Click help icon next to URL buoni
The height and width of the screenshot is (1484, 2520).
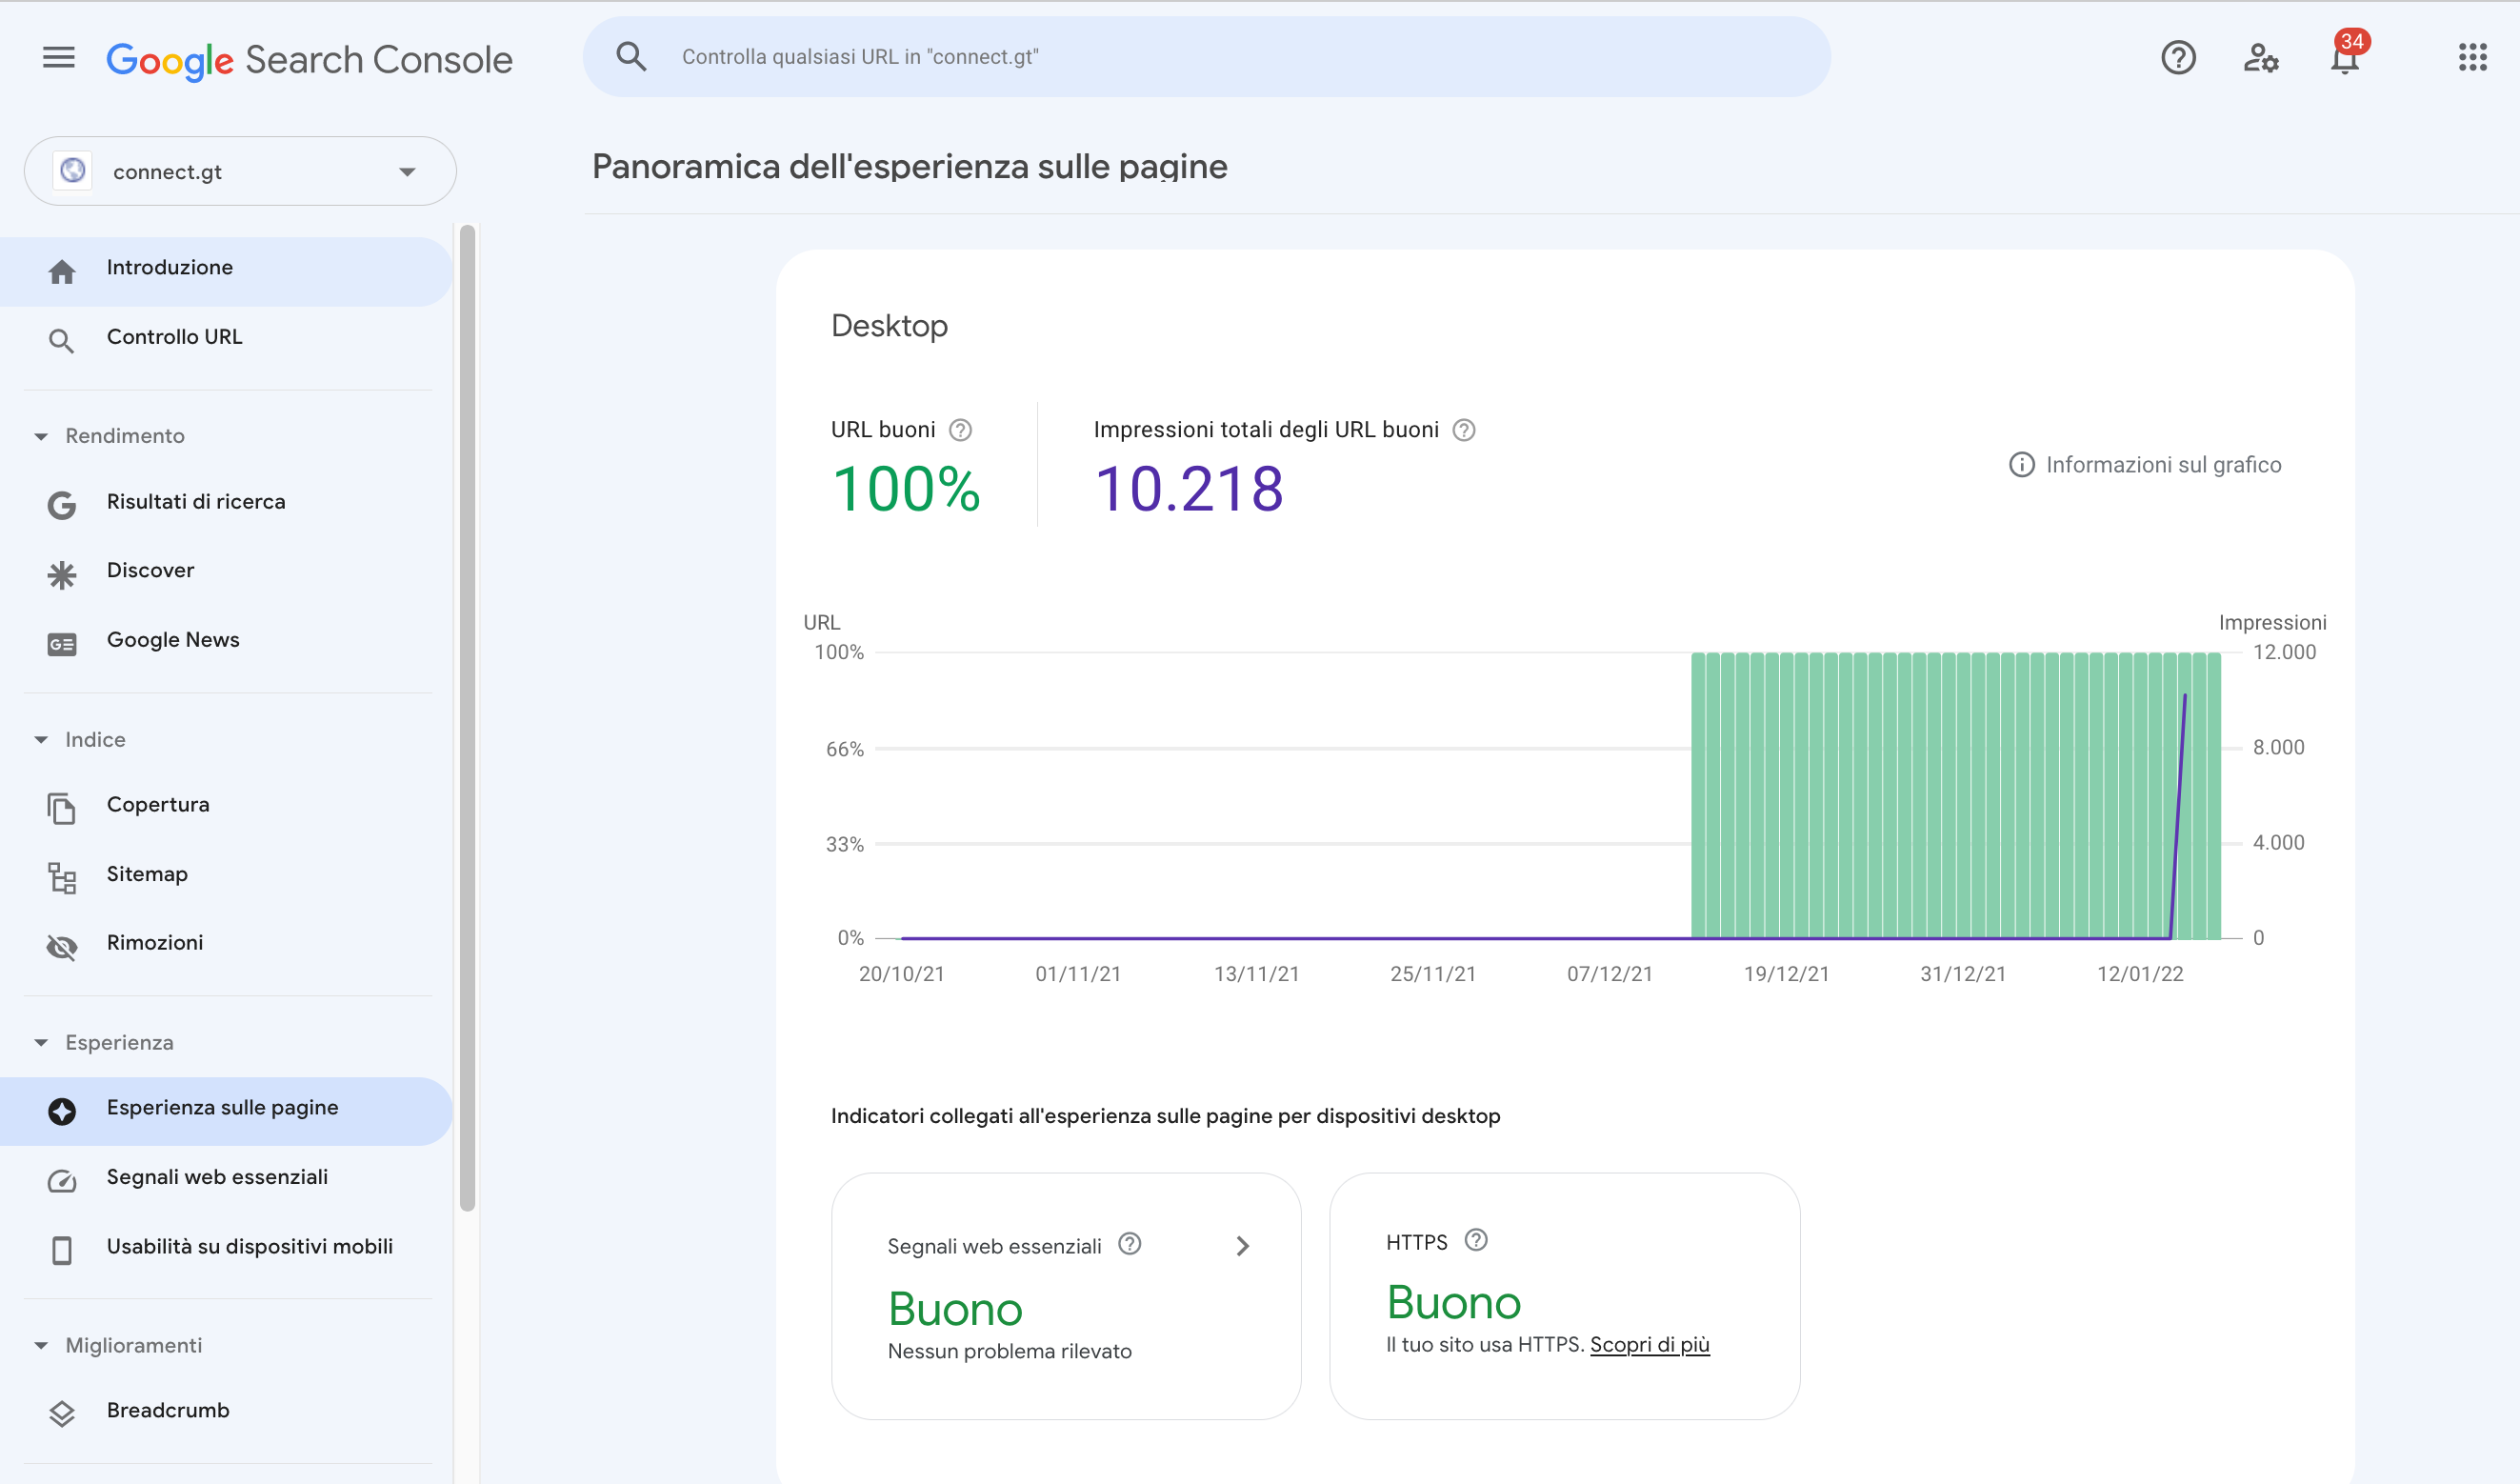tap(960, 430)
